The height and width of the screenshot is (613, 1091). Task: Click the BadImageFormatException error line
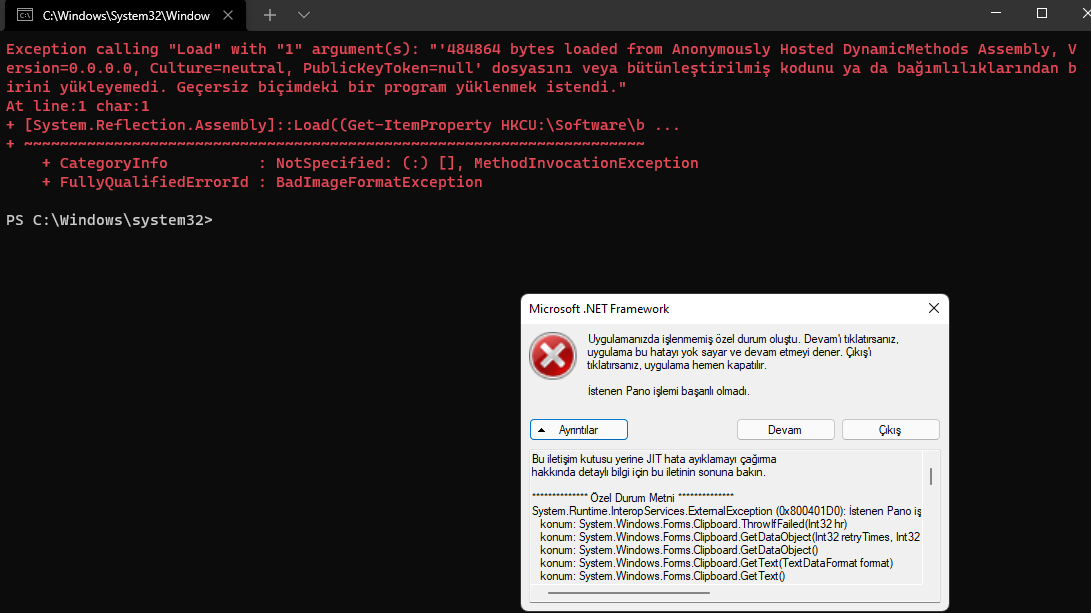pos(262,182)
